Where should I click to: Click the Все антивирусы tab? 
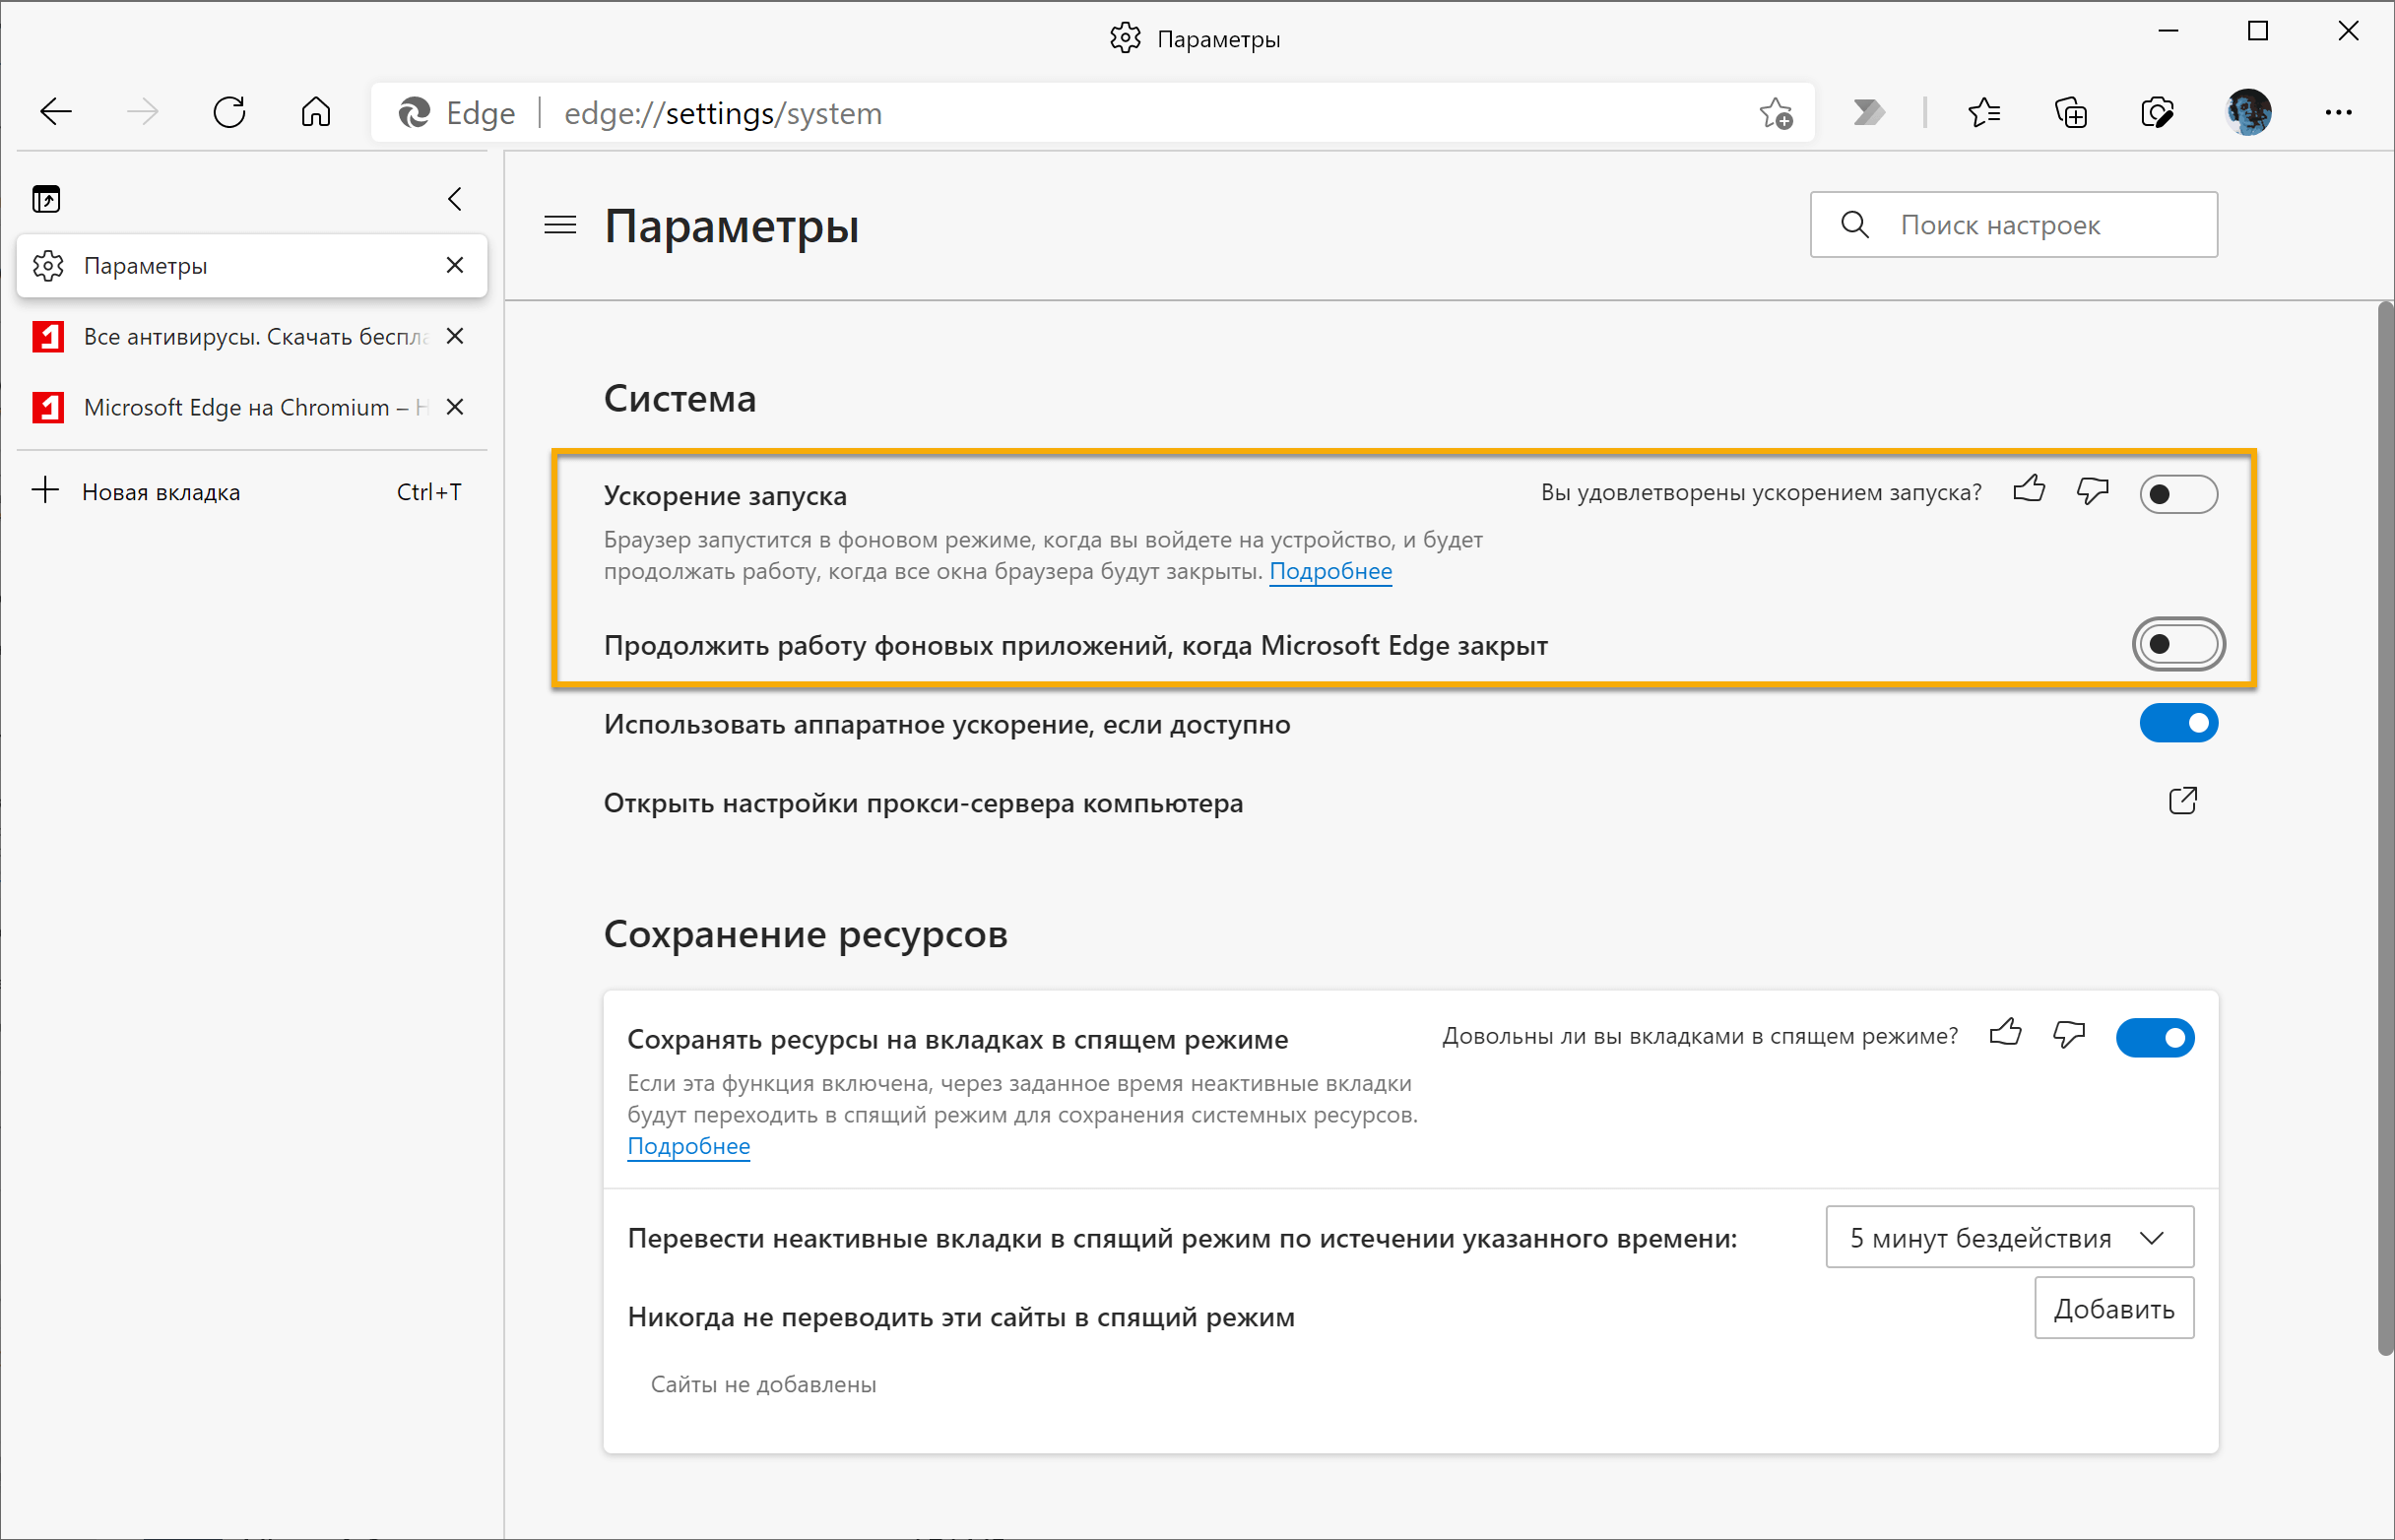click(249, 335)
